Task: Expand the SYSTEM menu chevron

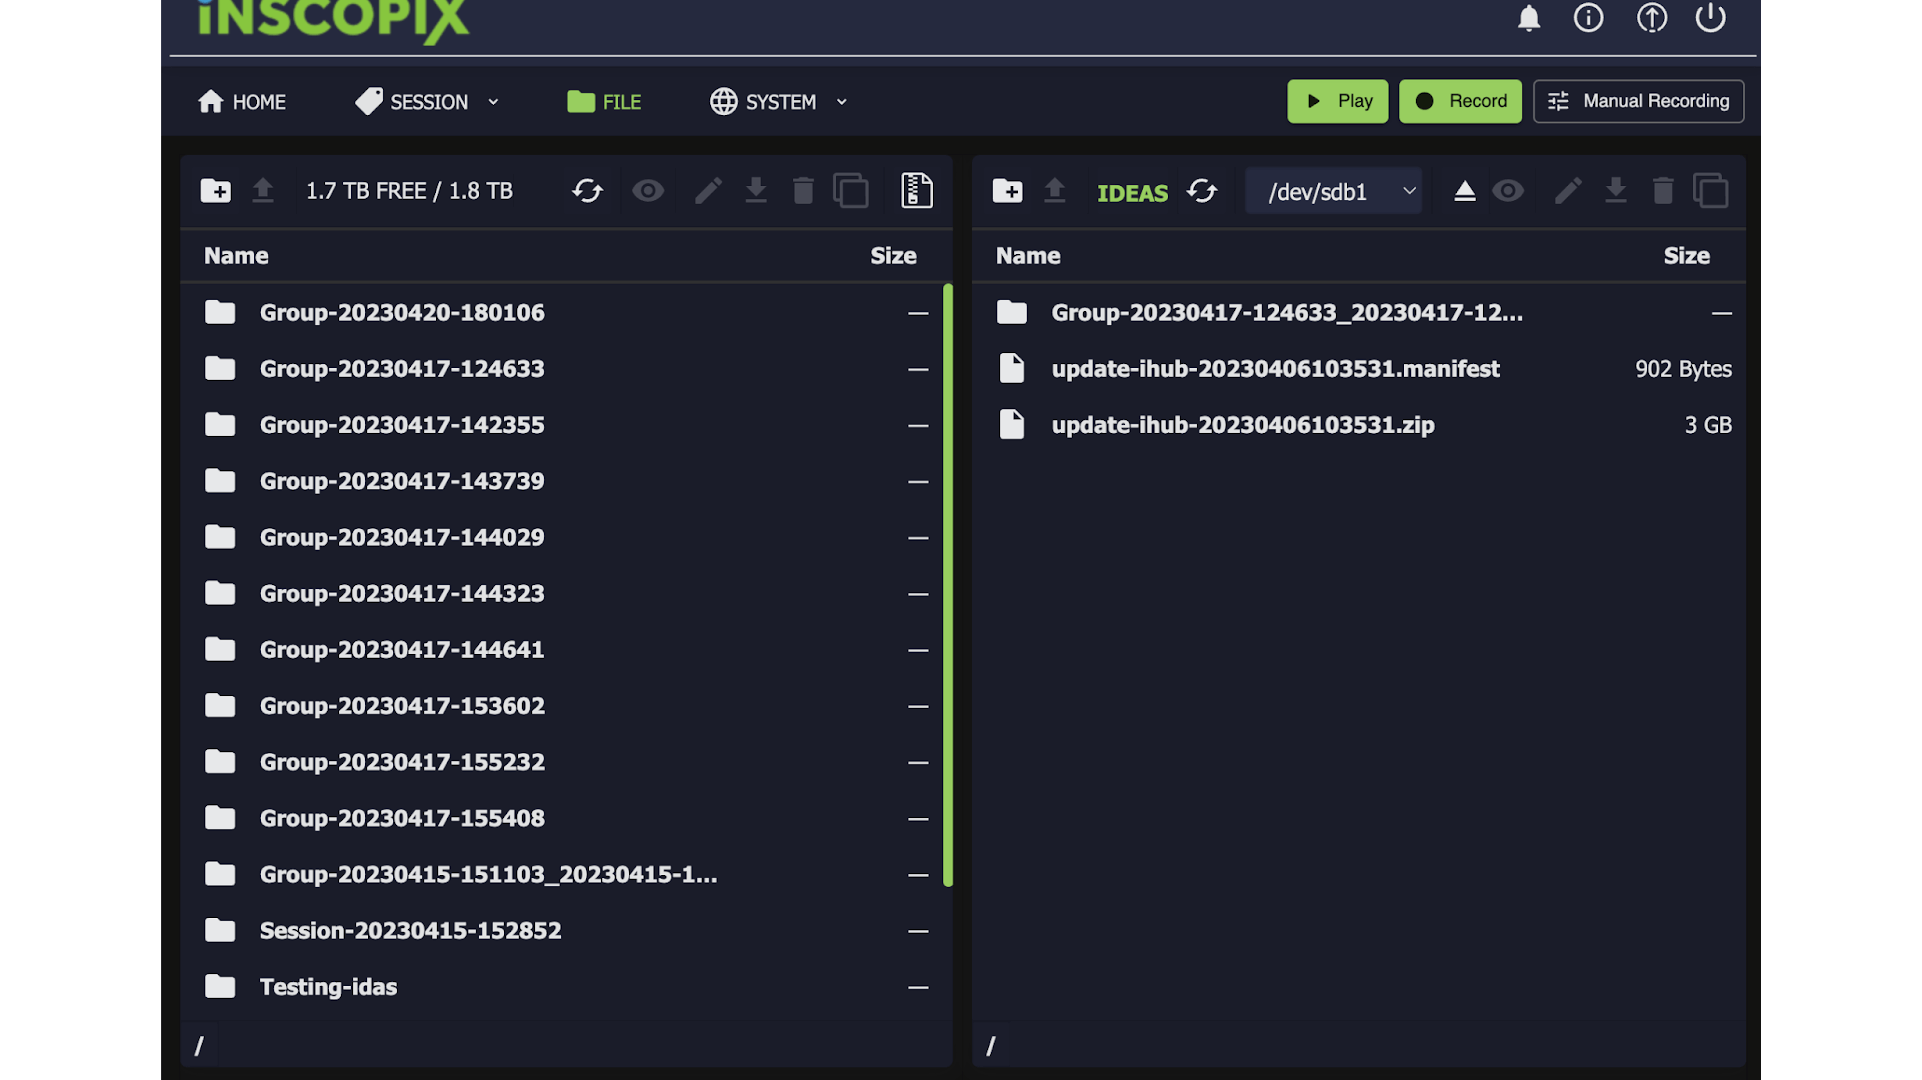Action: click(x=842, y=102)
